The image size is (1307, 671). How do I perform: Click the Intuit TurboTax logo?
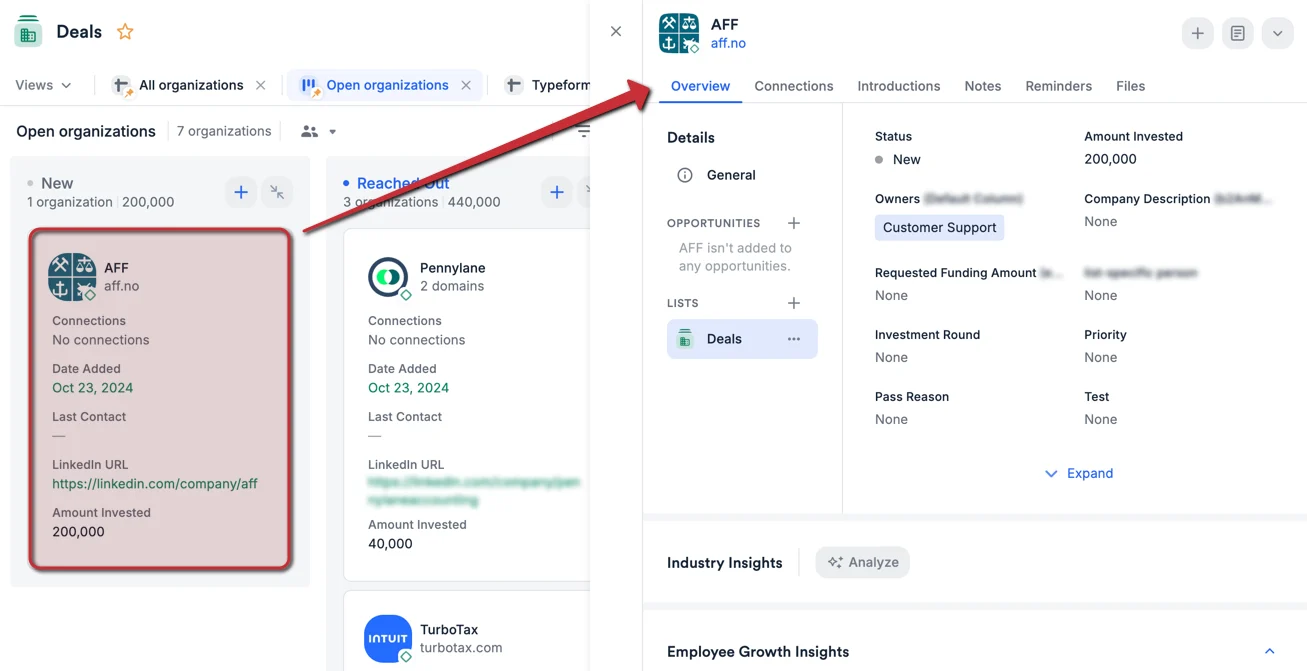tap(388, 638)
